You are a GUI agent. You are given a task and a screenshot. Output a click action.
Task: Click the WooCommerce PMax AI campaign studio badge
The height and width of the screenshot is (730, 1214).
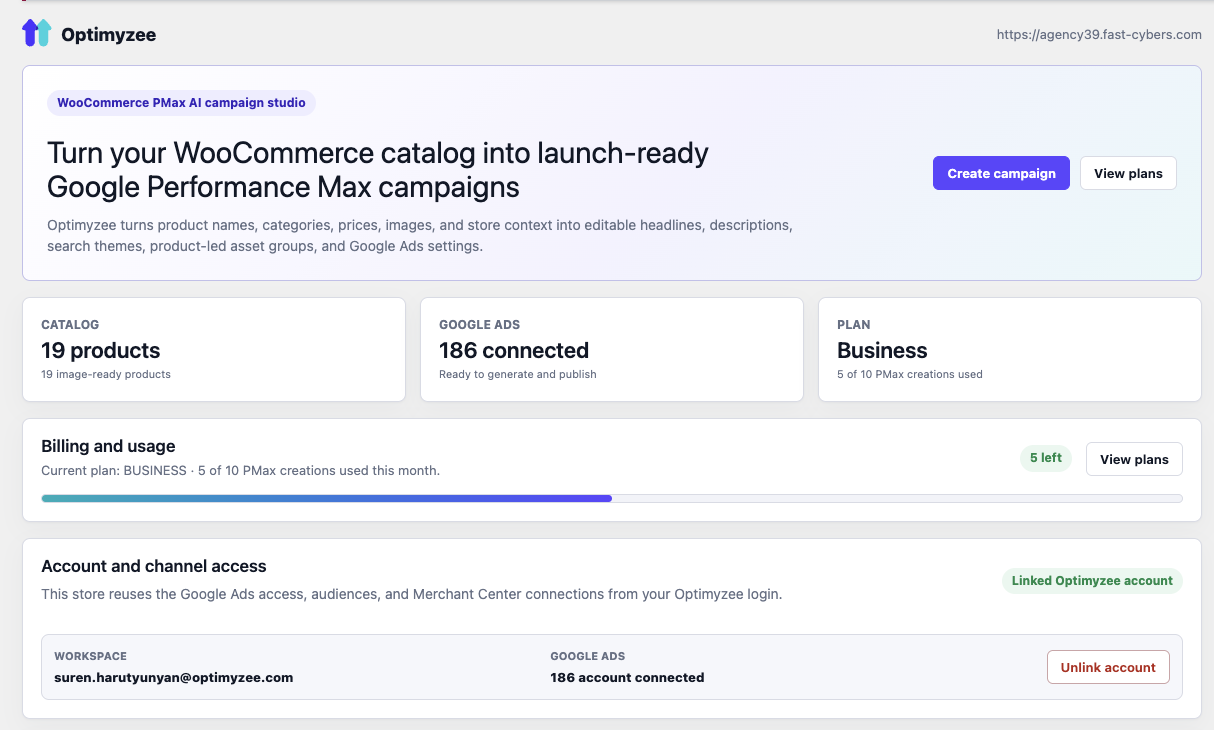tap(181, 102)
